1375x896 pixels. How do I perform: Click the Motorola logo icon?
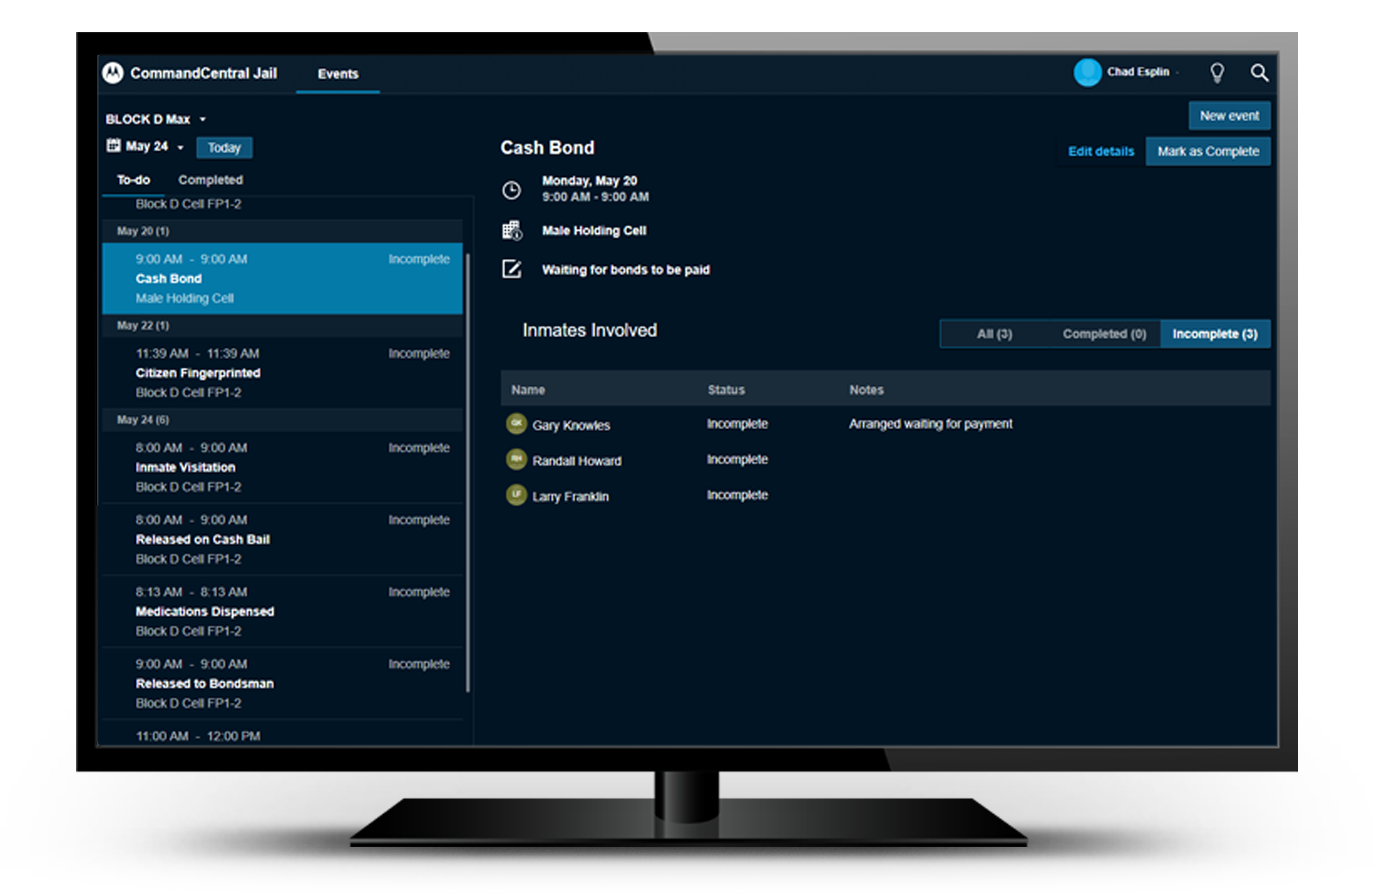pyautogui.click(x=113, y=73)
